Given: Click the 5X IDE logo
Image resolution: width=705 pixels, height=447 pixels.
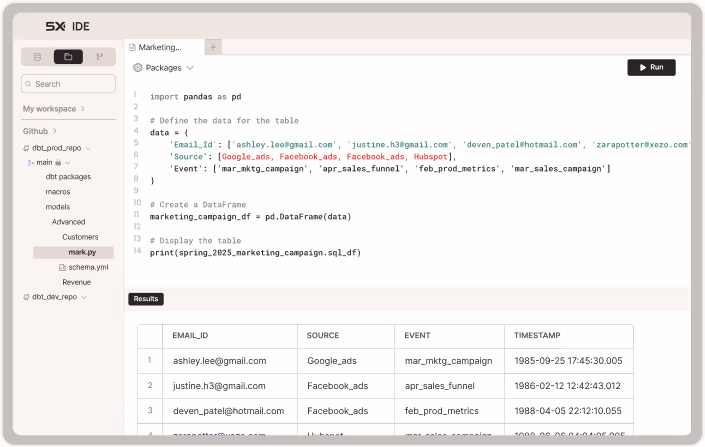Looking at the screenshot, I should tap(67, 27).
